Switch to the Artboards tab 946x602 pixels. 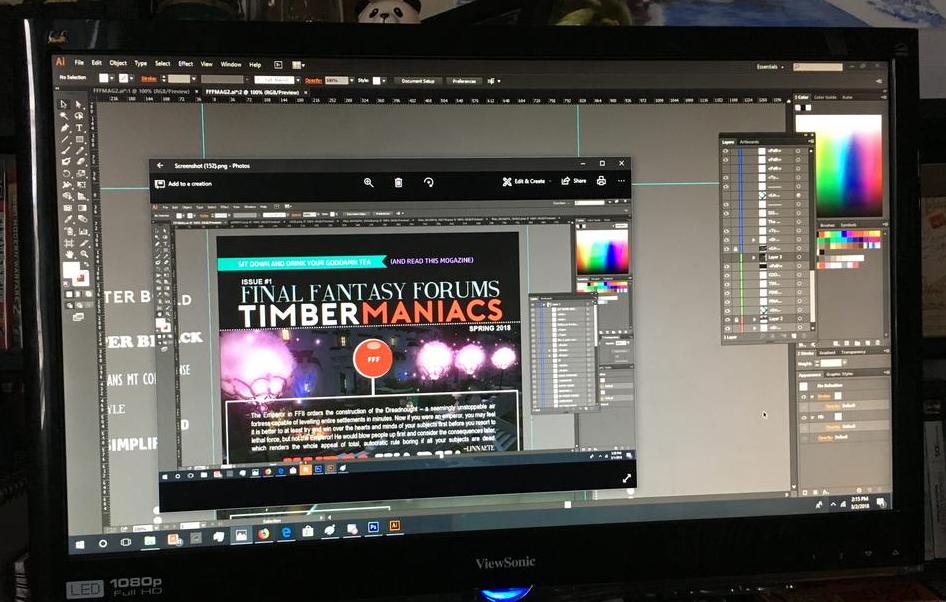[748, 142]
